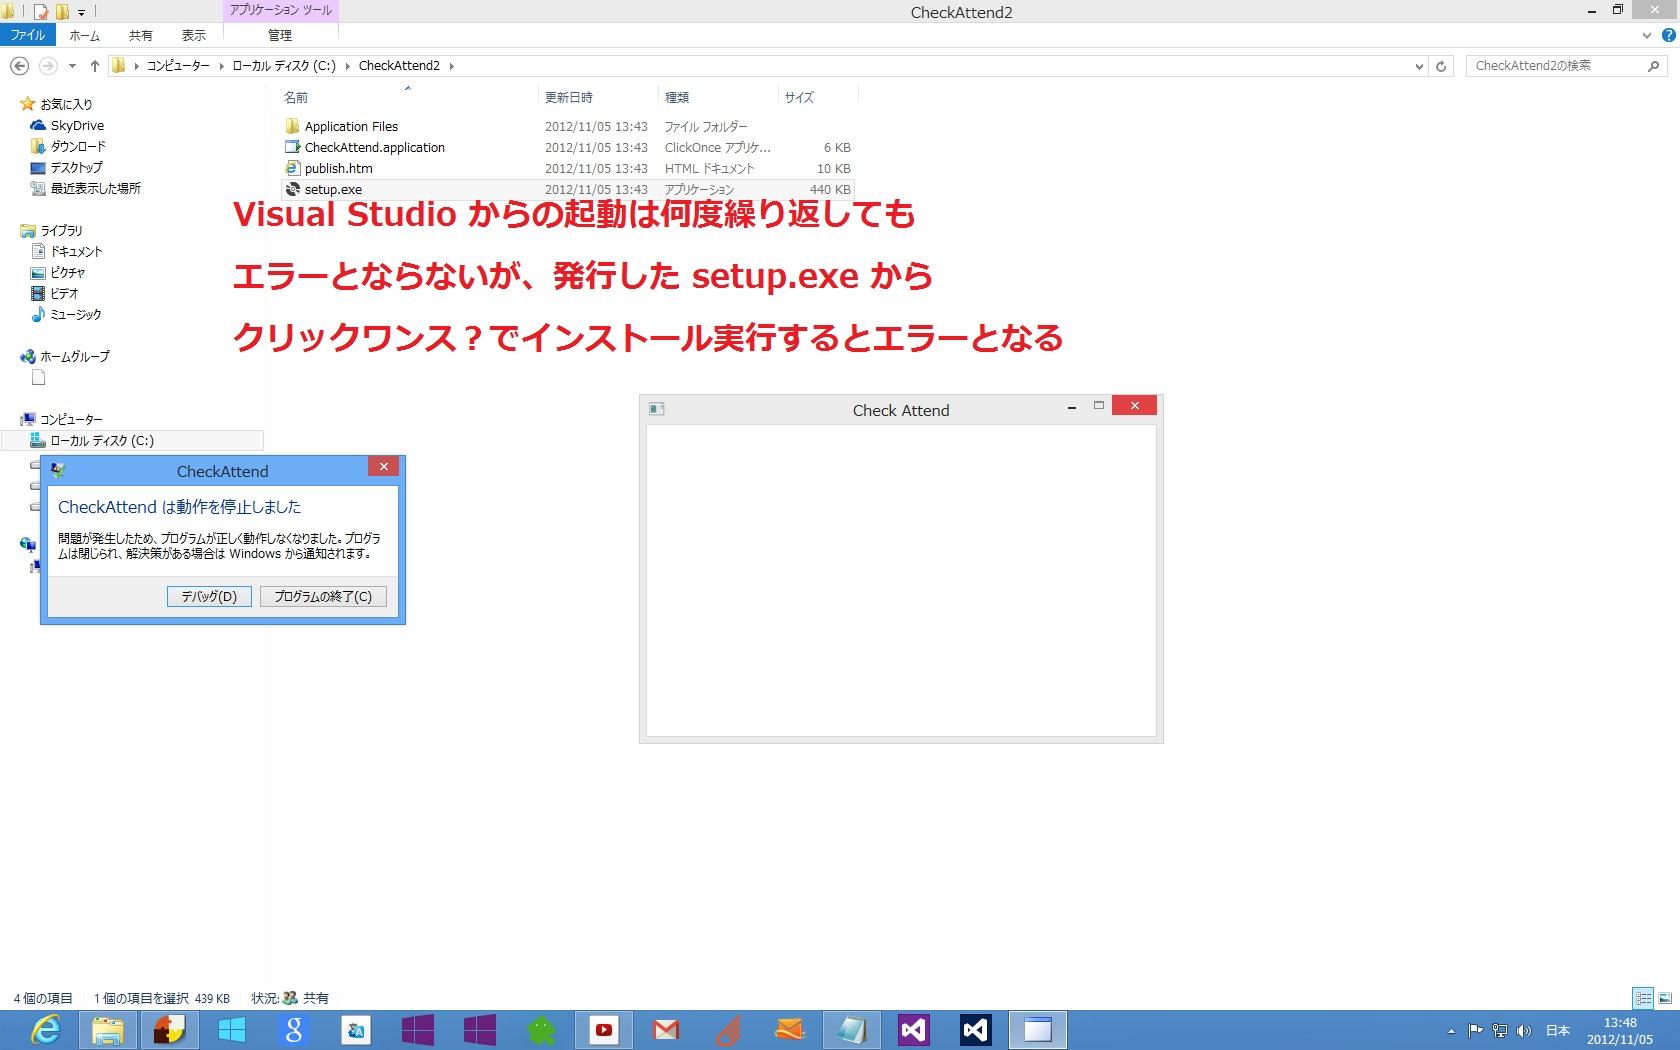Click the Up one level arrow
This screenshot has width=1680, height=1050.
tap(94, 66)
